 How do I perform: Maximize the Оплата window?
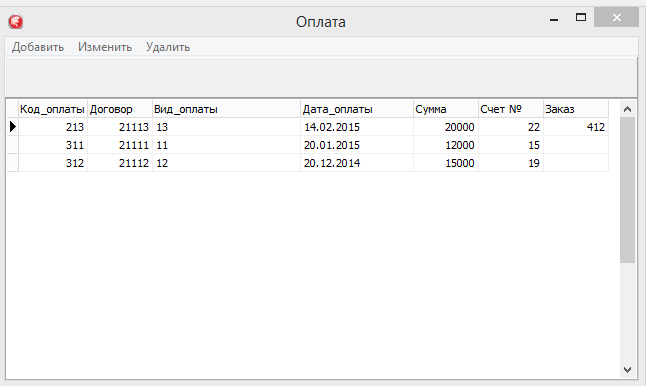581,17
